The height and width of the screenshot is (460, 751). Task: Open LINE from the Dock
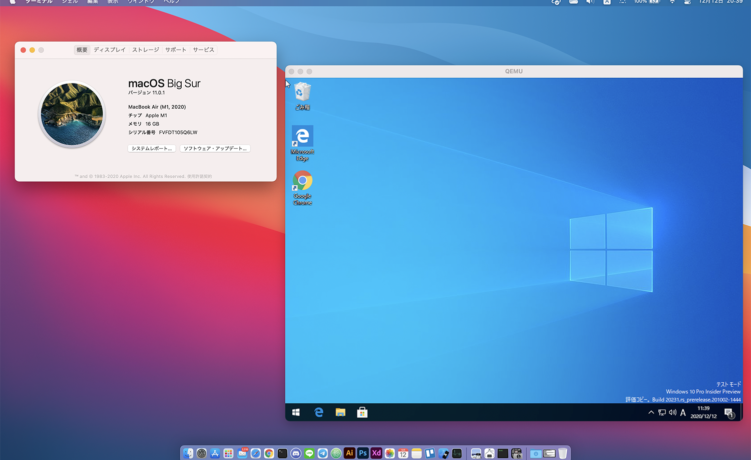pos(309,453)
